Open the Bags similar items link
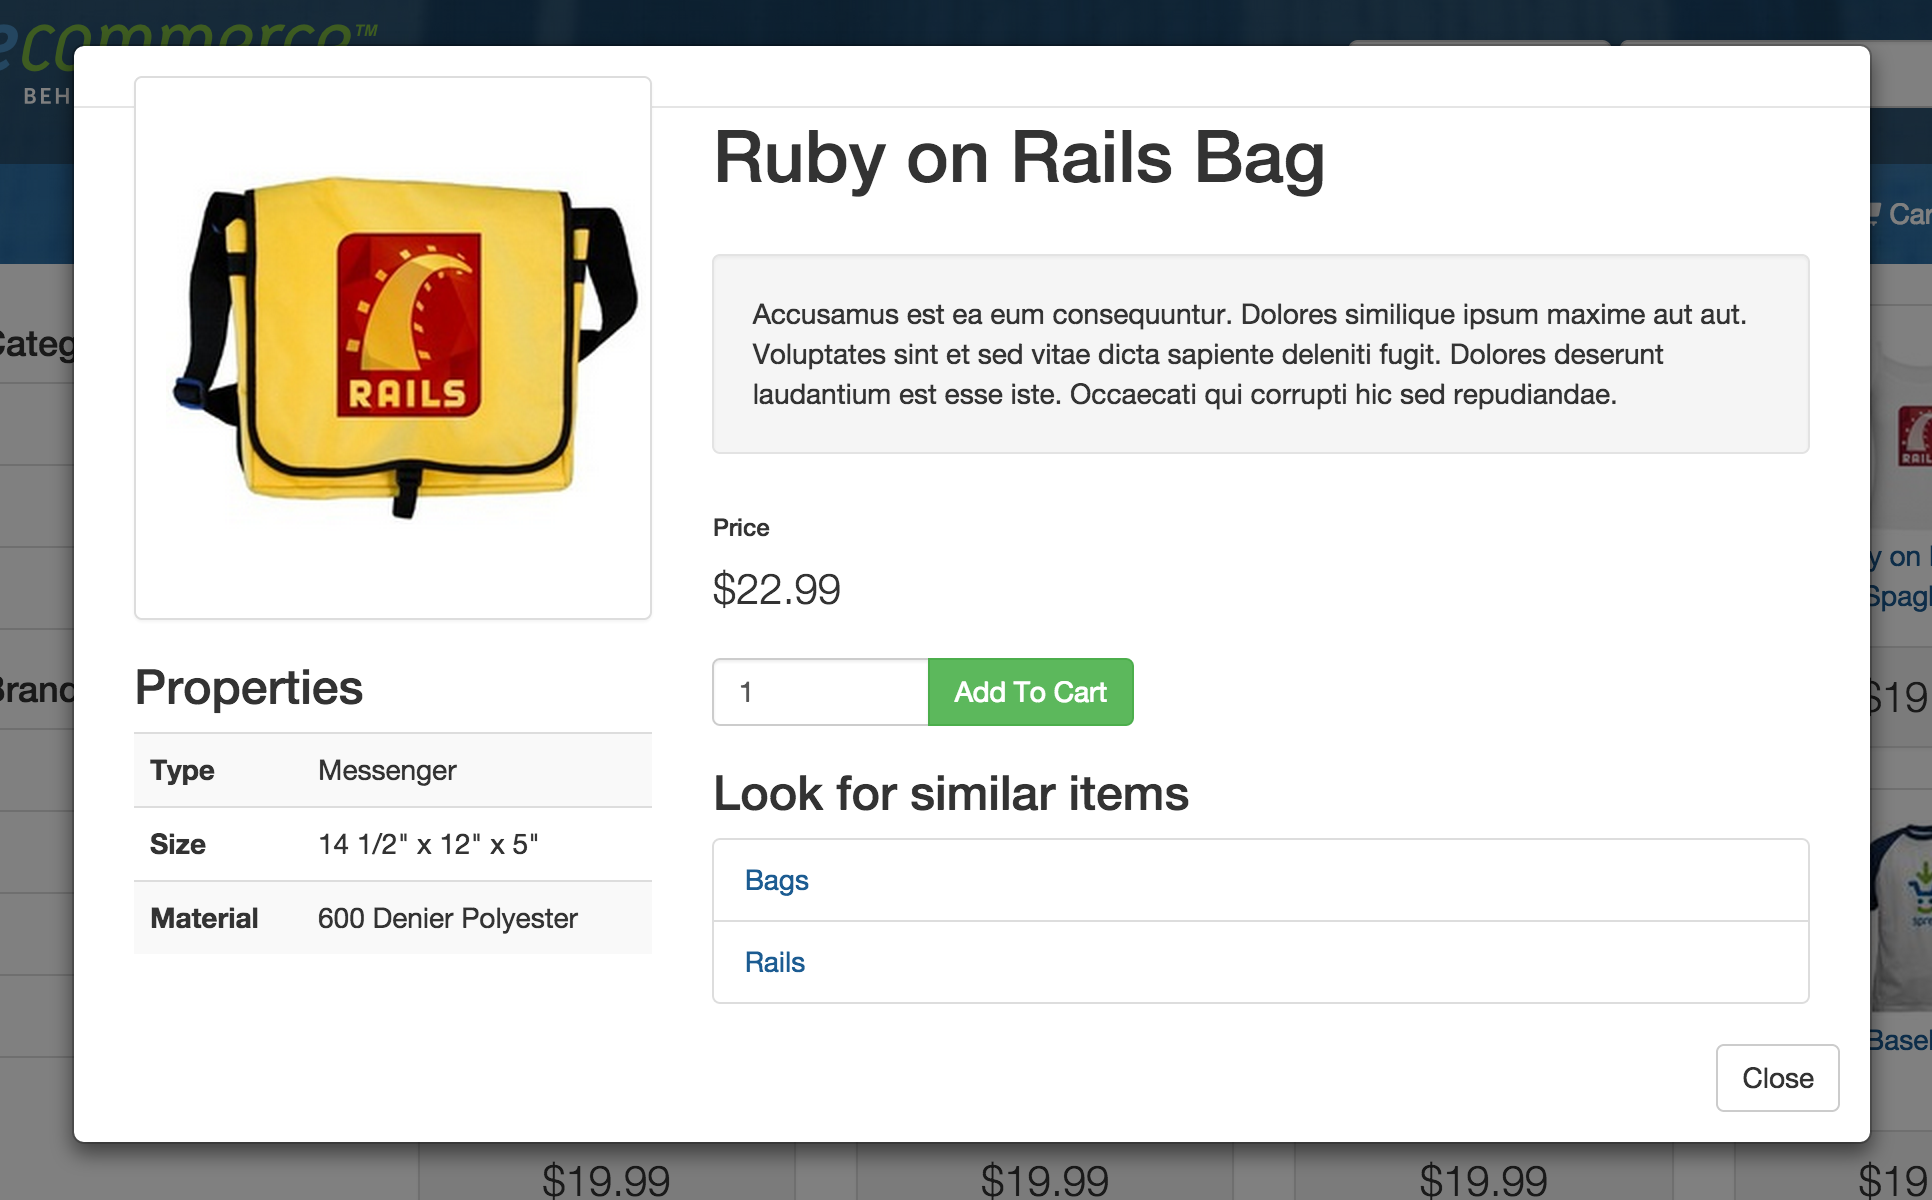 click(776, 880)
